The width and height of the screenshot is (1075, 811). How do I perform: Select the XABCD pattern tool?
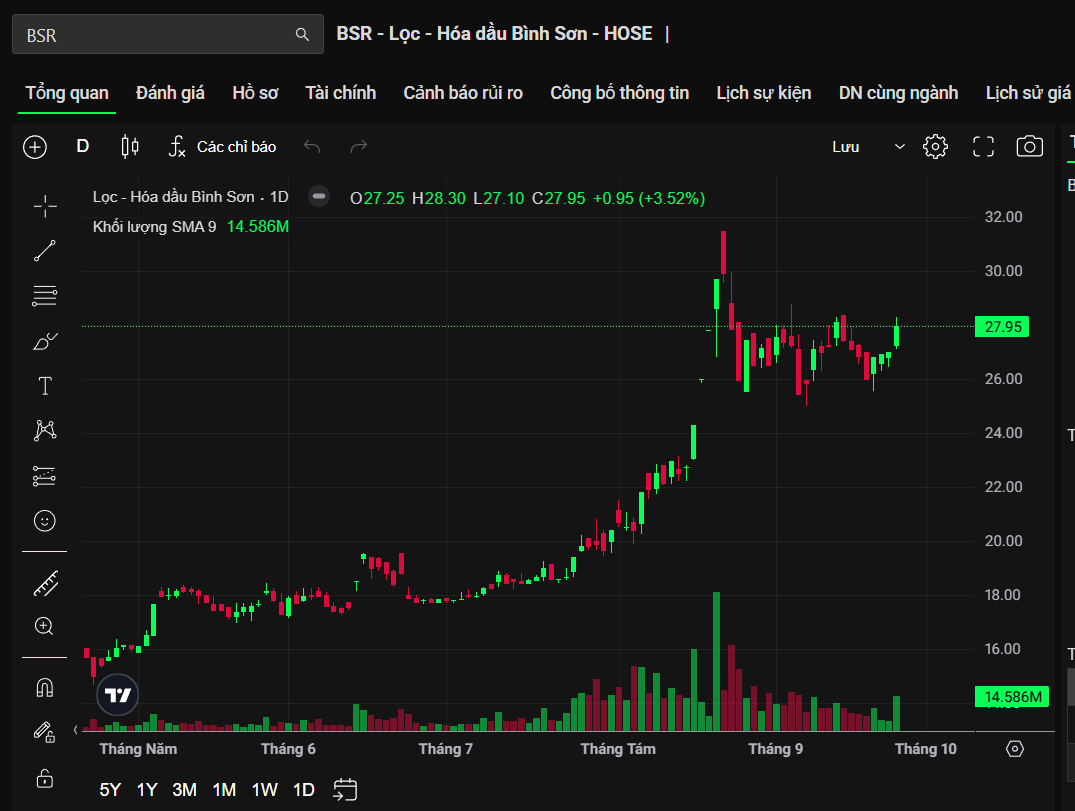45,431
